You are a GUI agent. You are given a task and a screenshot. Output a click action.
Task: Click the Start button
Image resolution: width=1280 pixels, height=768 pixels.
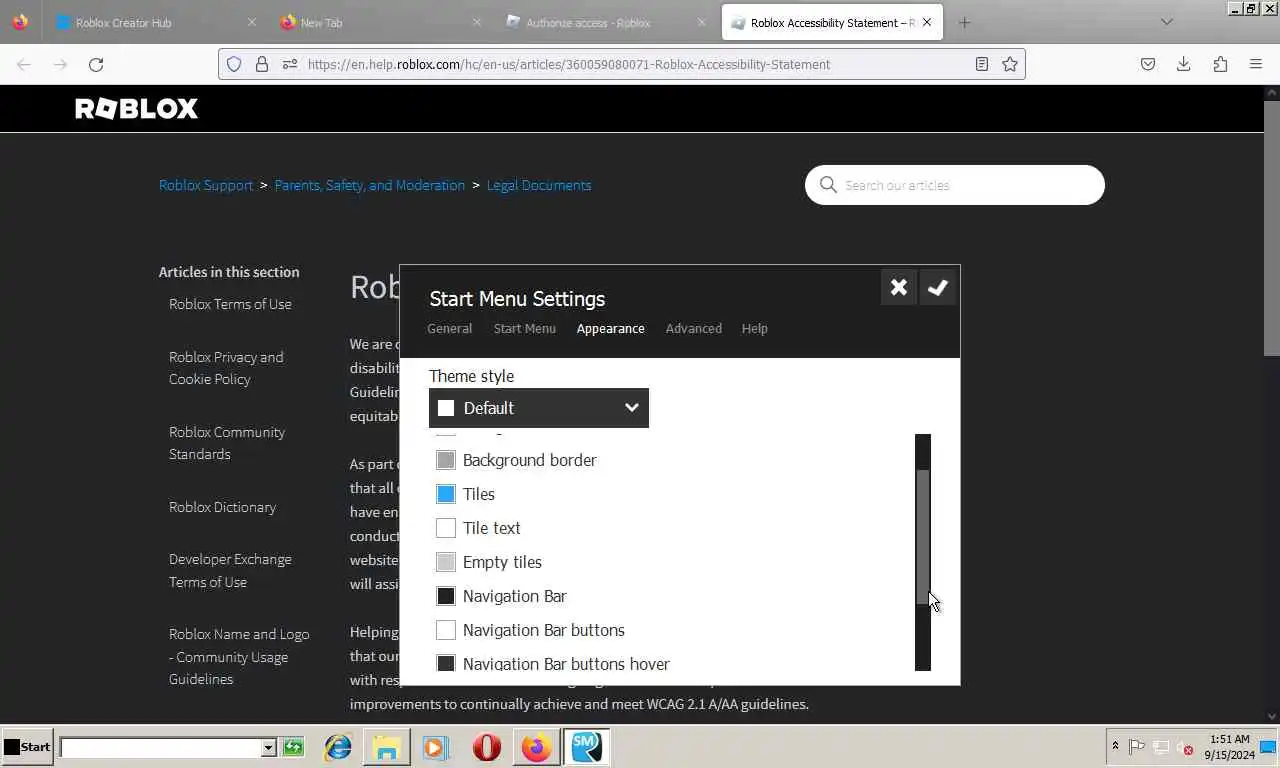coord(27,747)
